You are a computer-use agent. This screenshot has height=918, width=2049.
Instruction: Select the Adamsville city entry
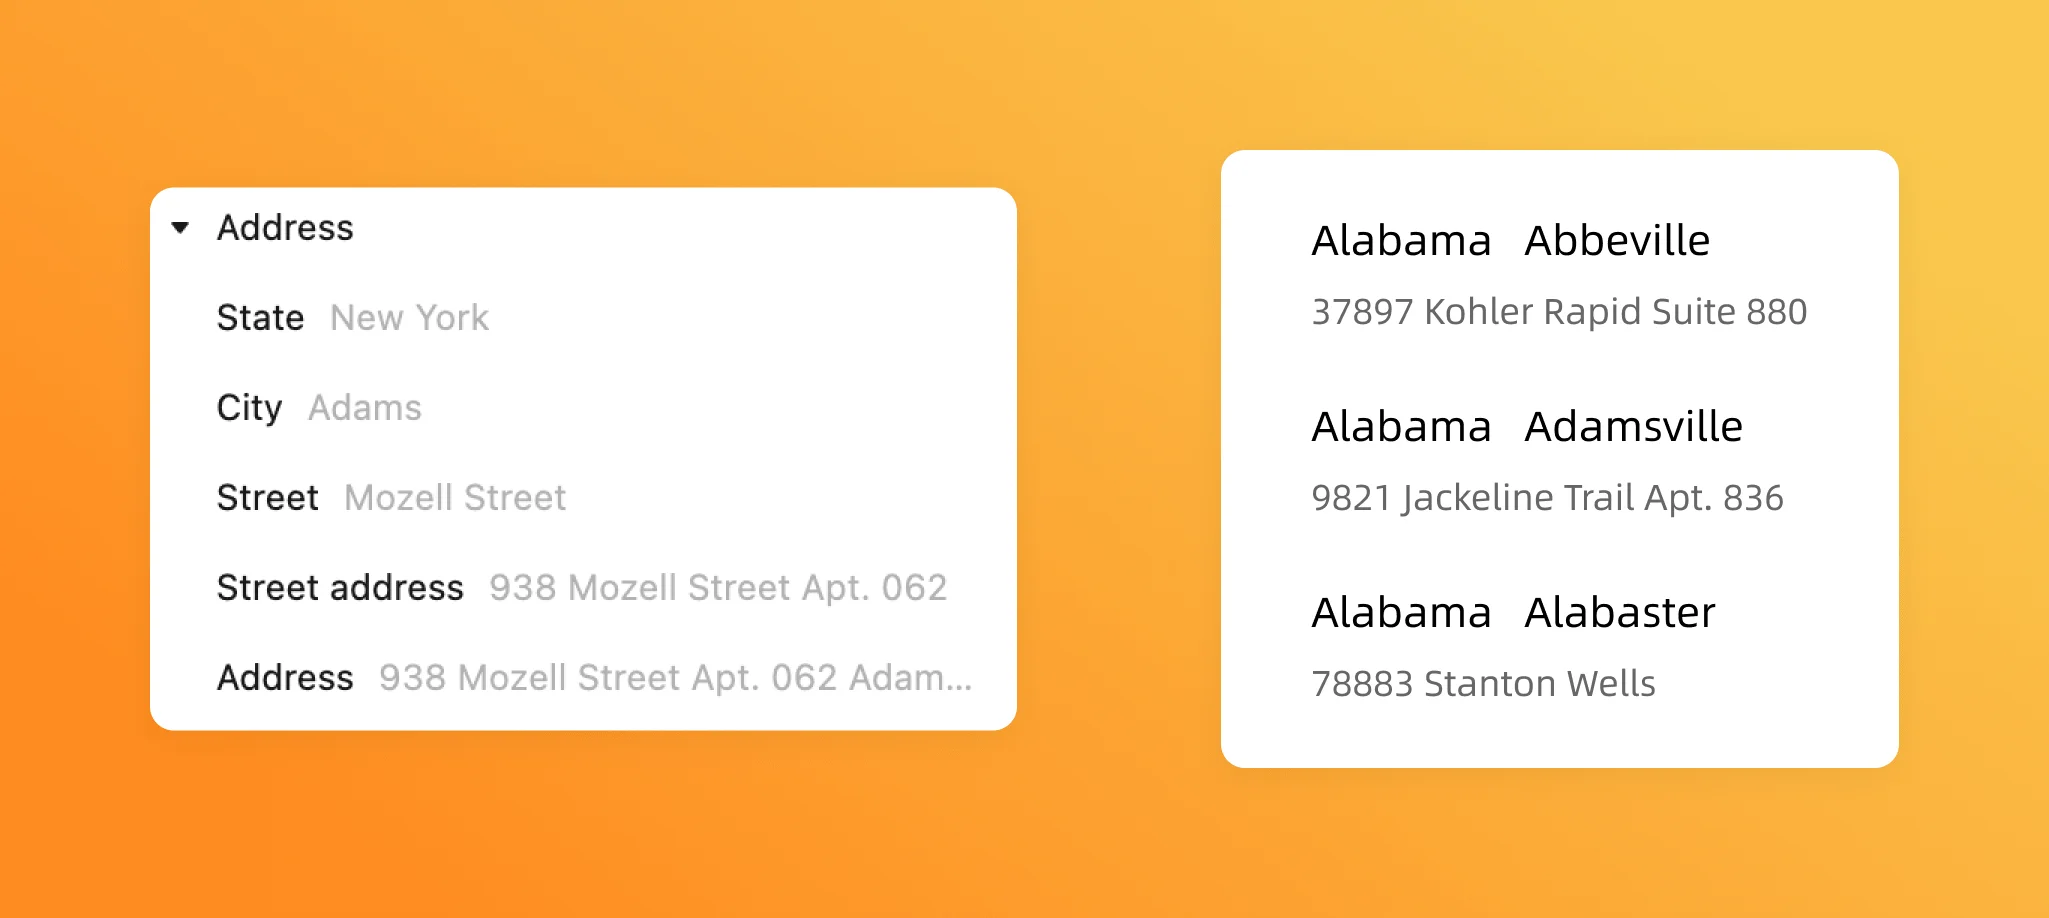click(1633, 427)
